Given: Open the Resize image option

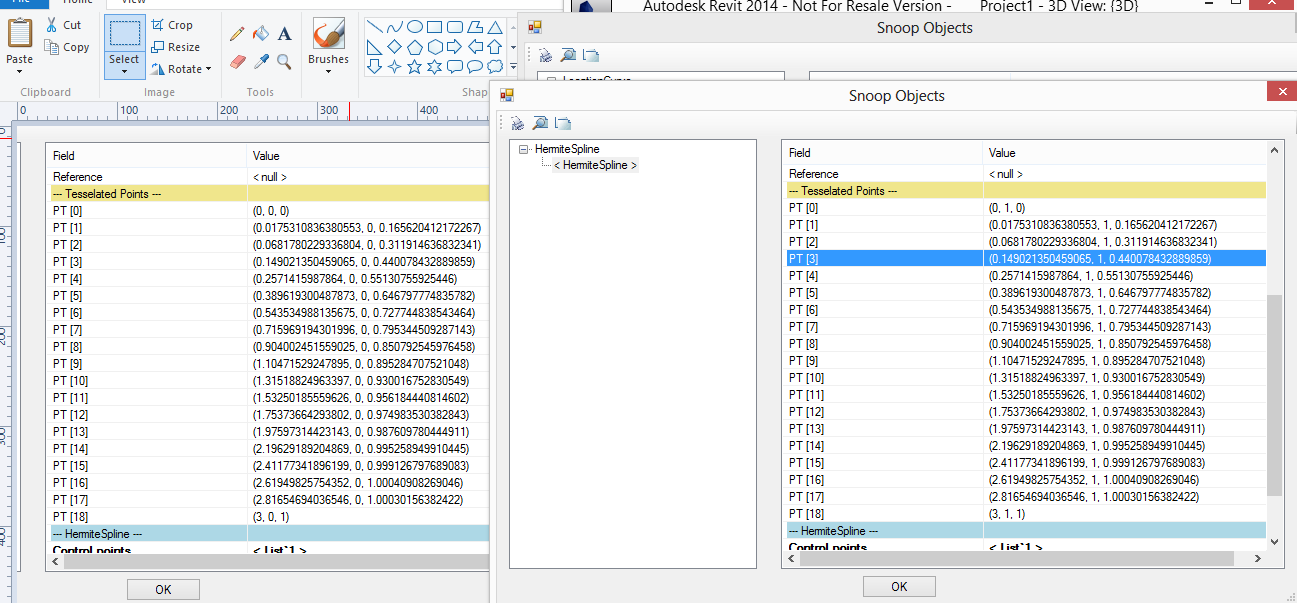Looking at the screenshot, I should [176, 47].
